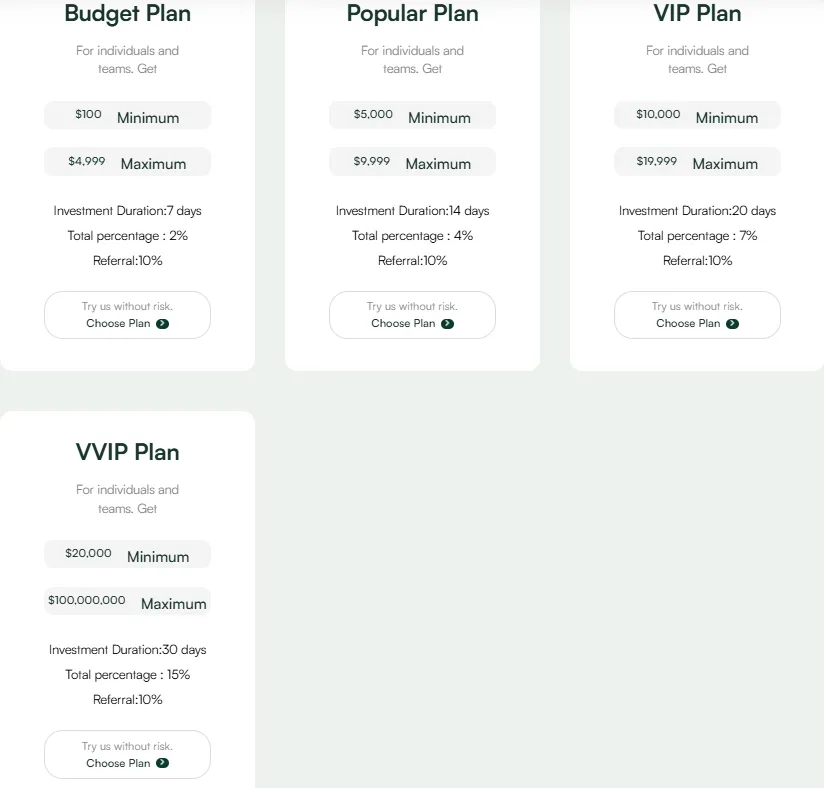
Task: Click the $20,000 Minimum field
Action: (x=127, y=555)
